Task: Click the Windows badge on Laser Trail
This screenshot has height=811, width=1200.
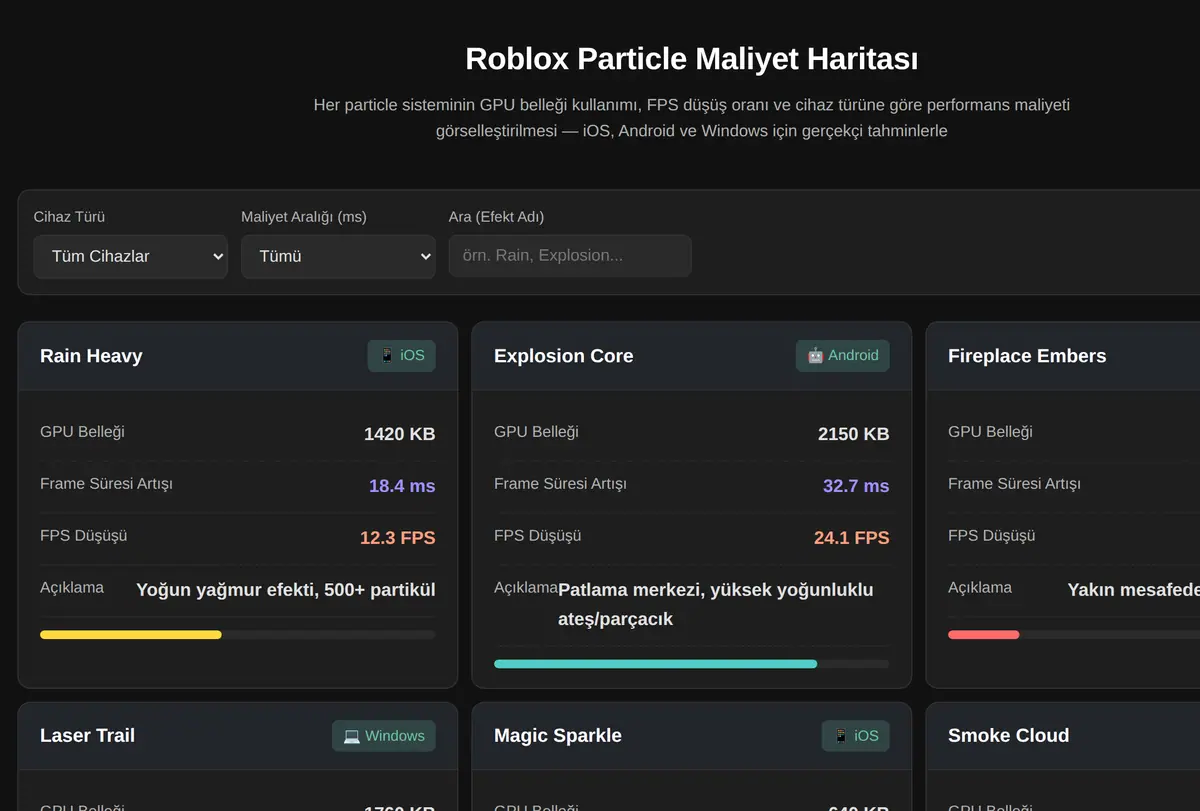Action: [384, 736]
